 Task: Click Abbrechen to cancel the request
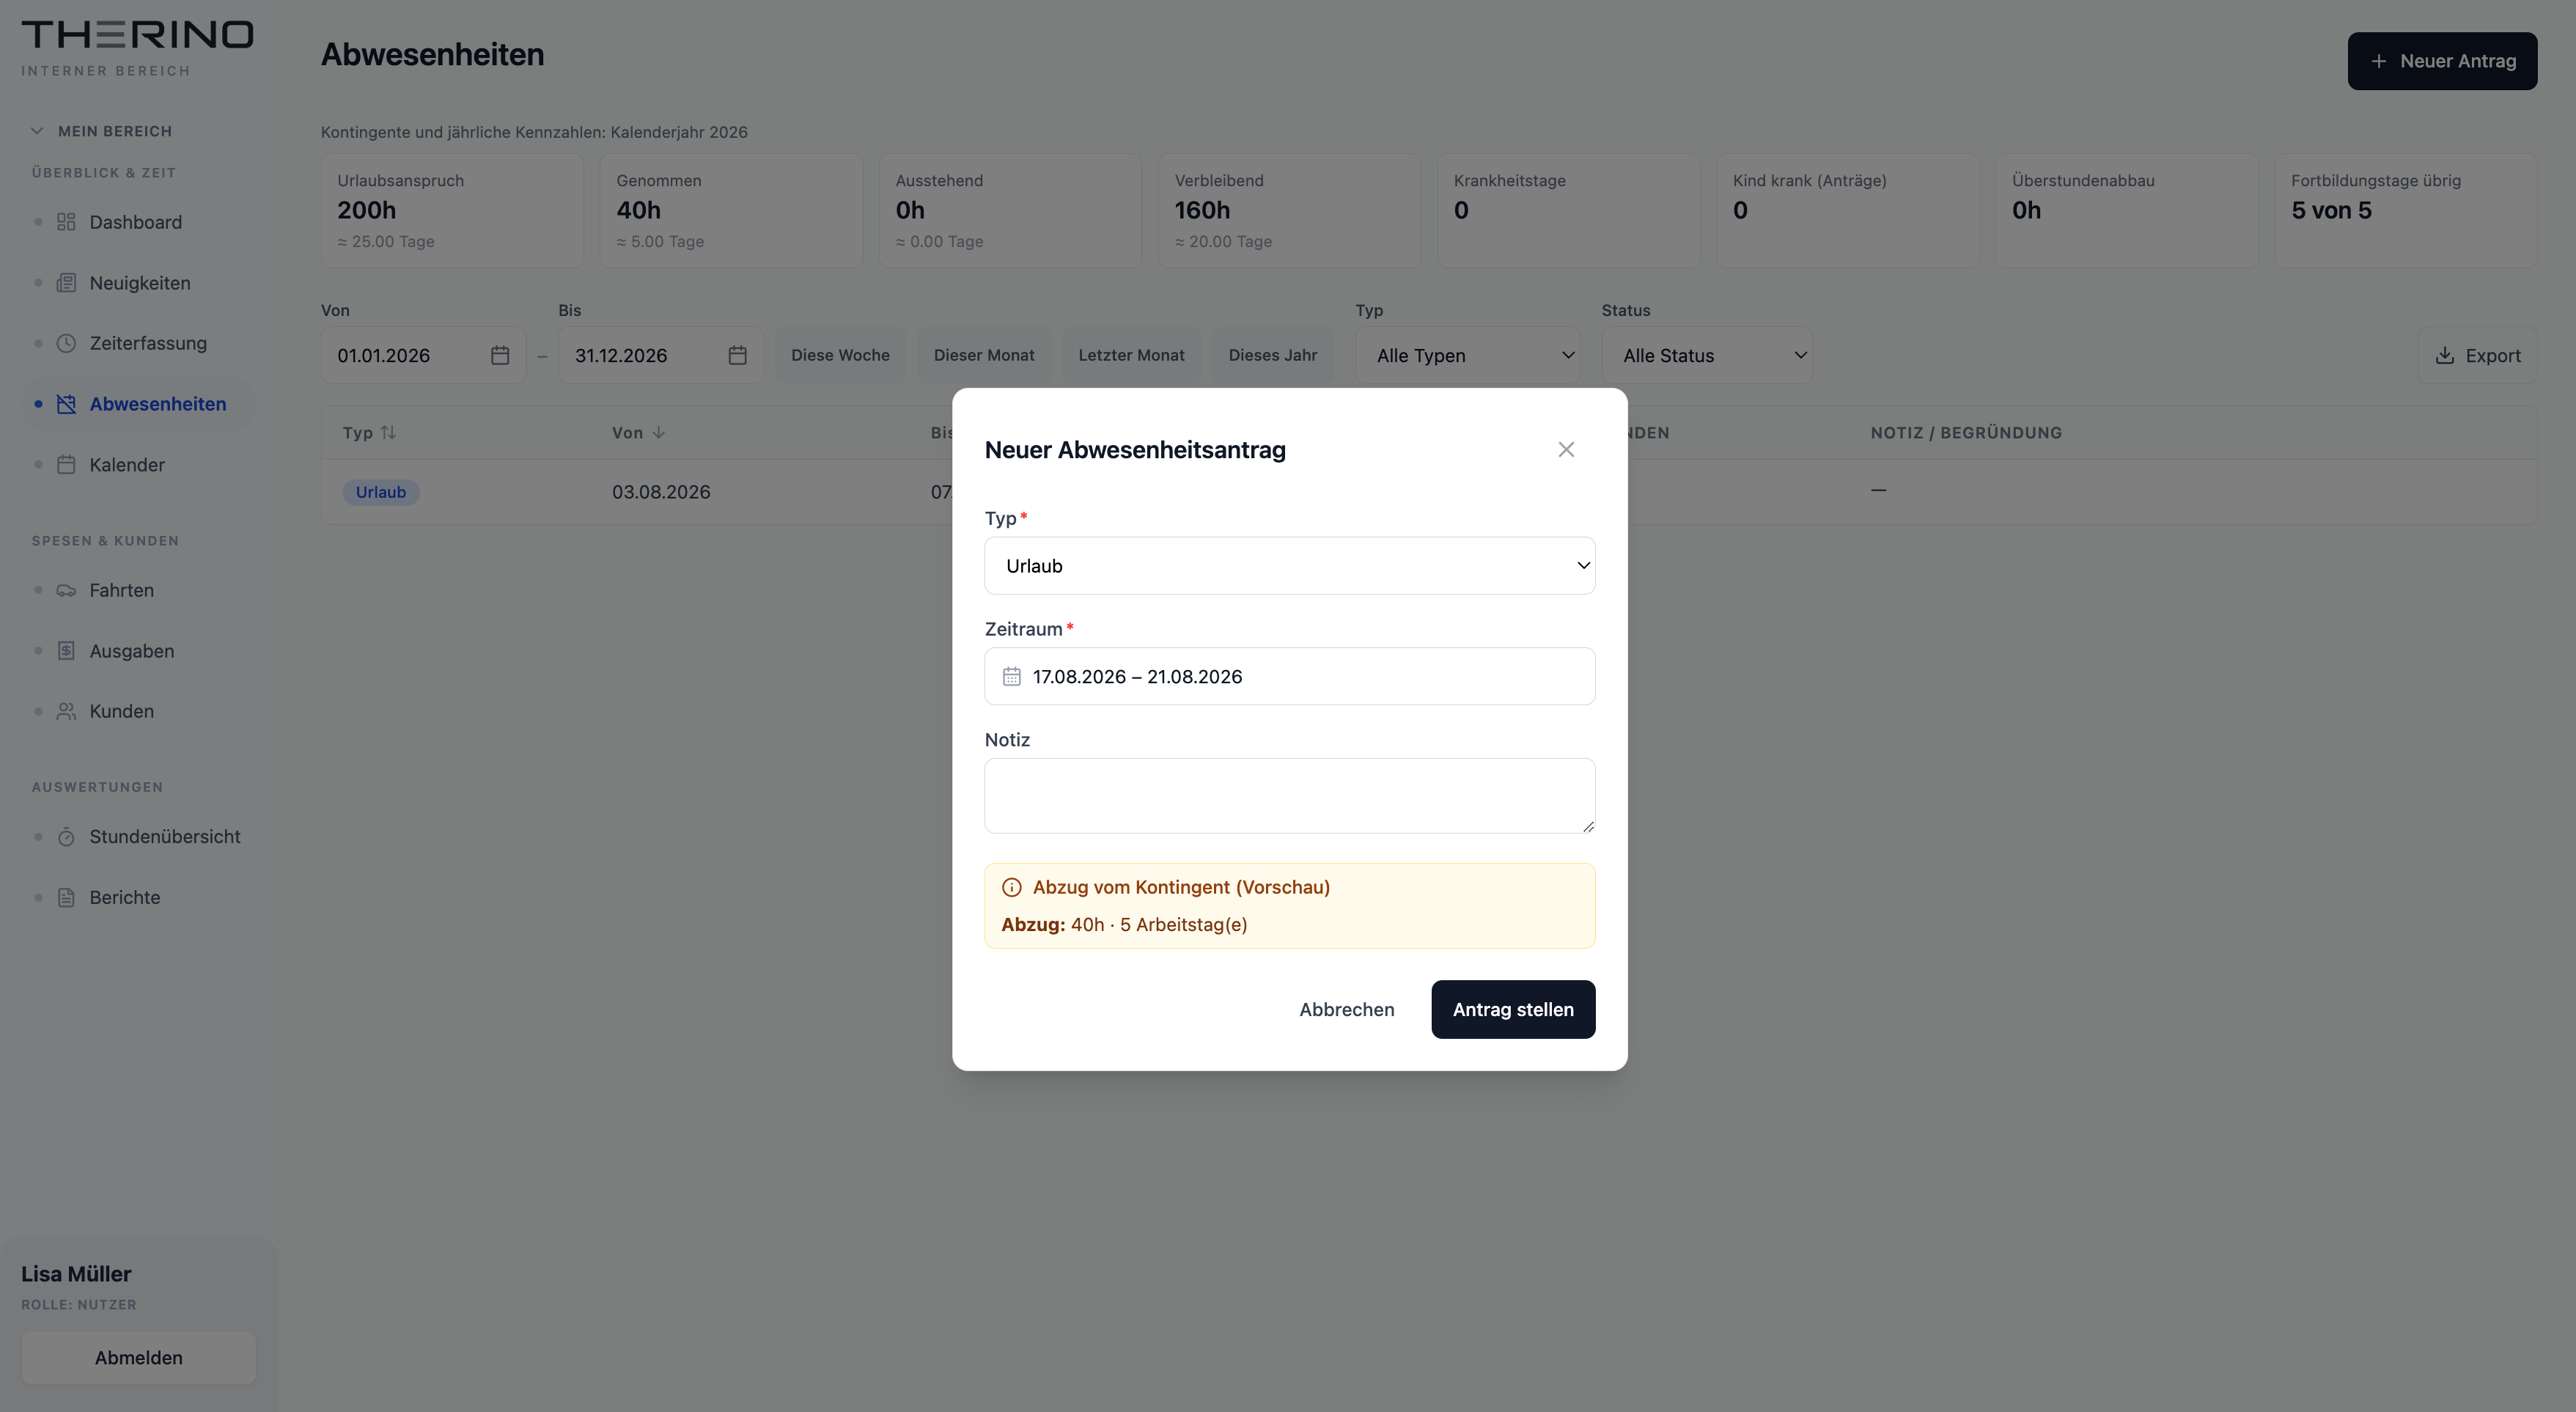pos(1346,1009)
